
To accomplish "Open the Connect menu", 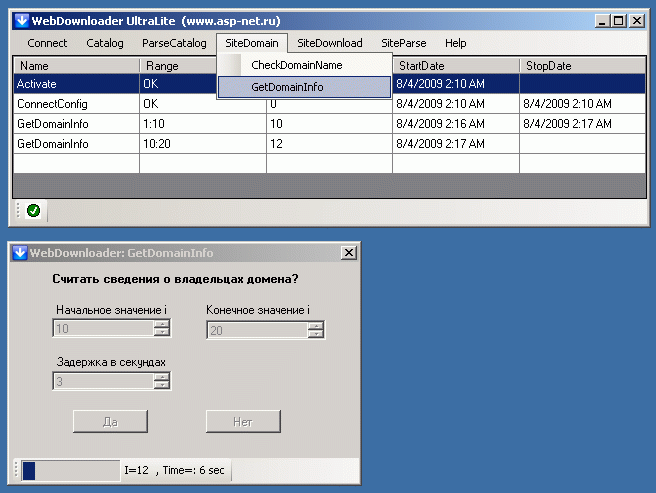I will click(x=47, y=43).
